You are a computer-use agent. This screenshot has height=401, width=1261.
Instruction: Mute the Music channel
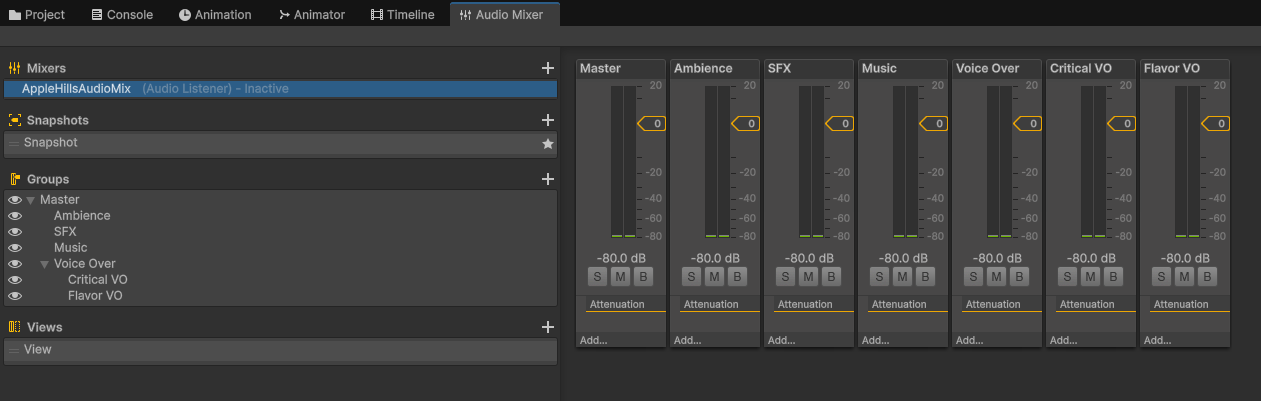coord(902,277)
